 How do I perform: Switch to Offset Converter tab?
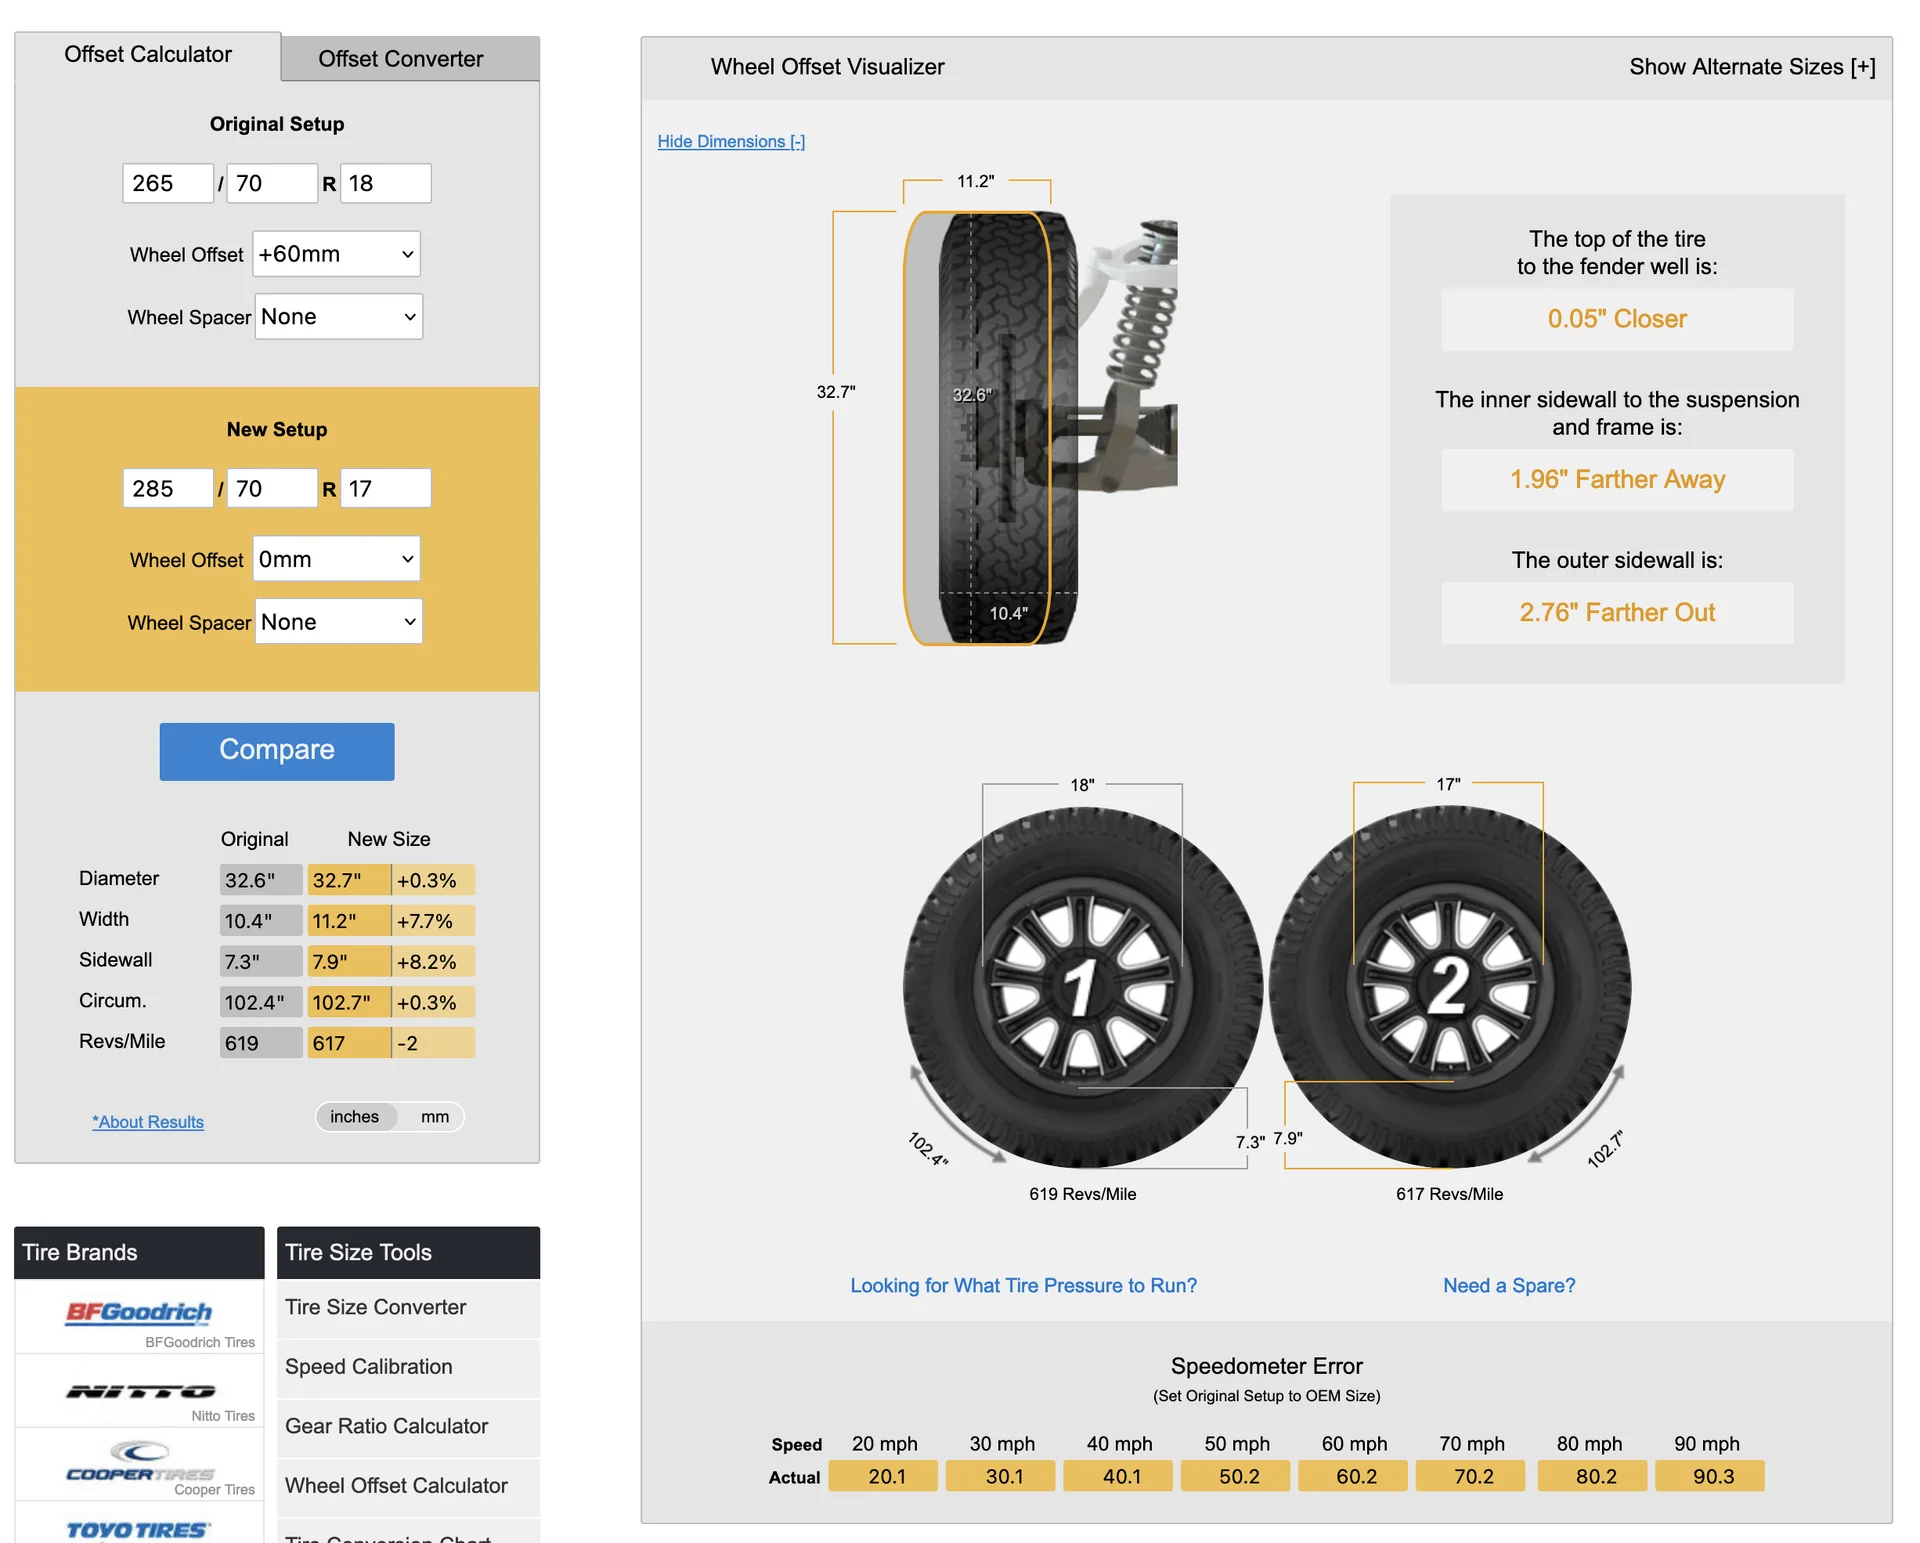pyautogui.click(x=400, y=59)
